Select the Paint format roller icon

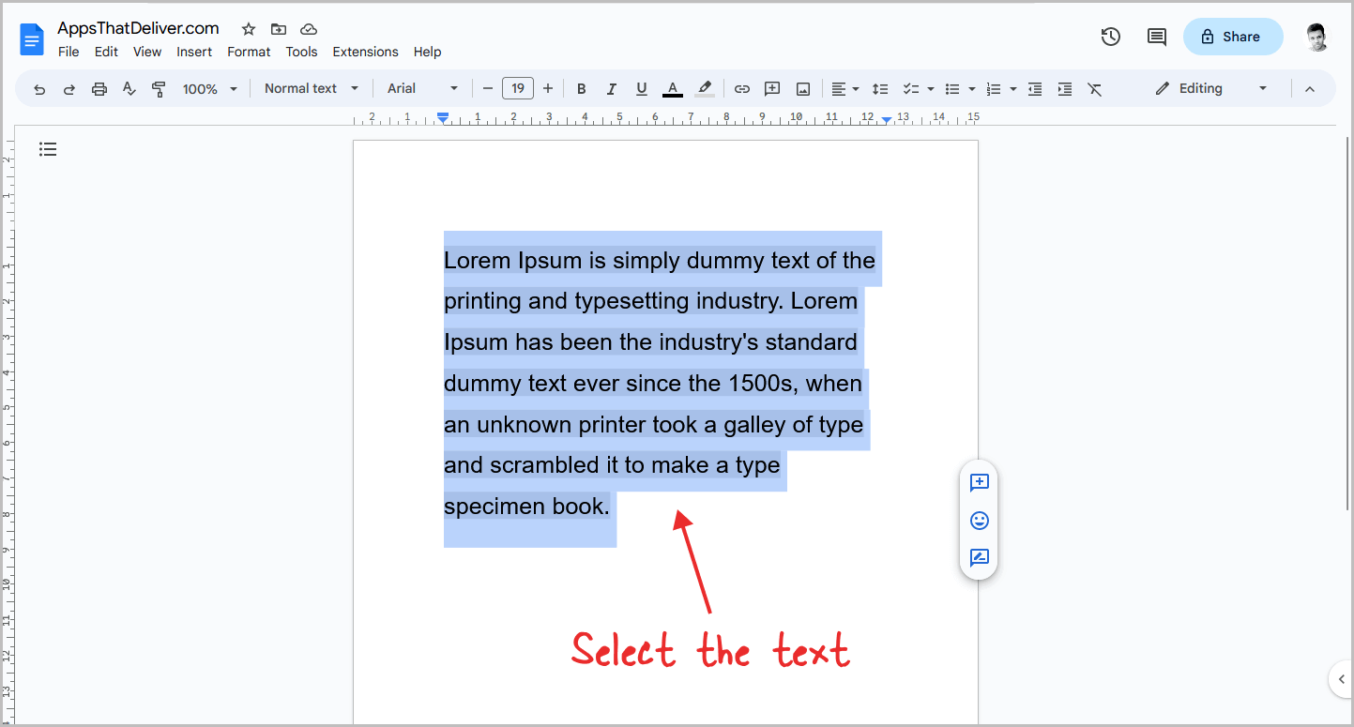(158, 89)
